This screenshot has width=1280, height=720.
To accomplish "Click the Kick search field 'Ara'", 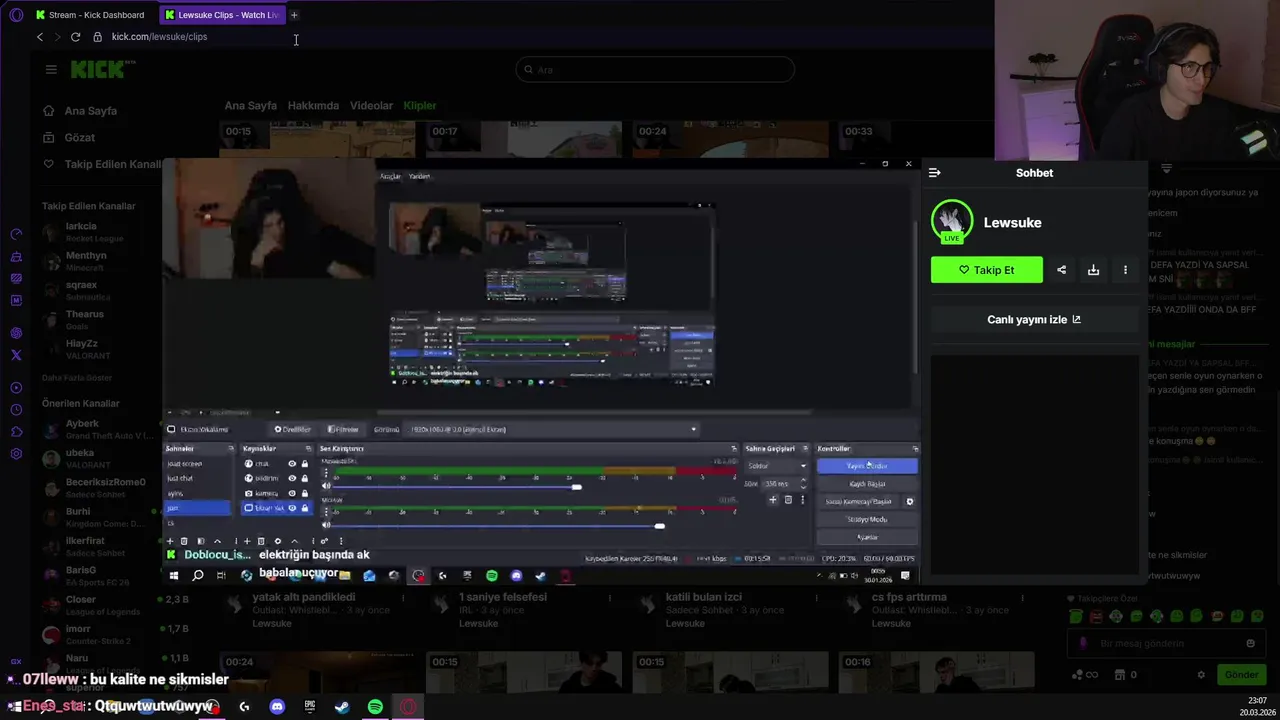I will tap(655, 70).
